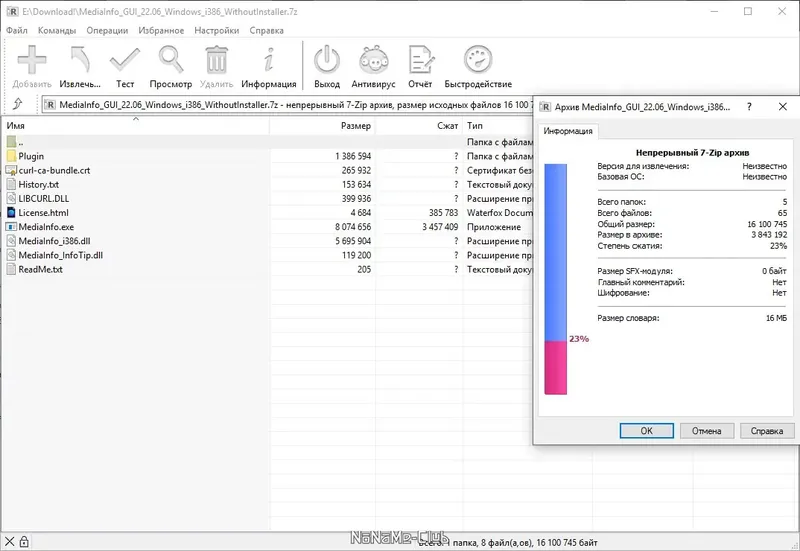Select the Информация tab in dialog

coord(568,131)
